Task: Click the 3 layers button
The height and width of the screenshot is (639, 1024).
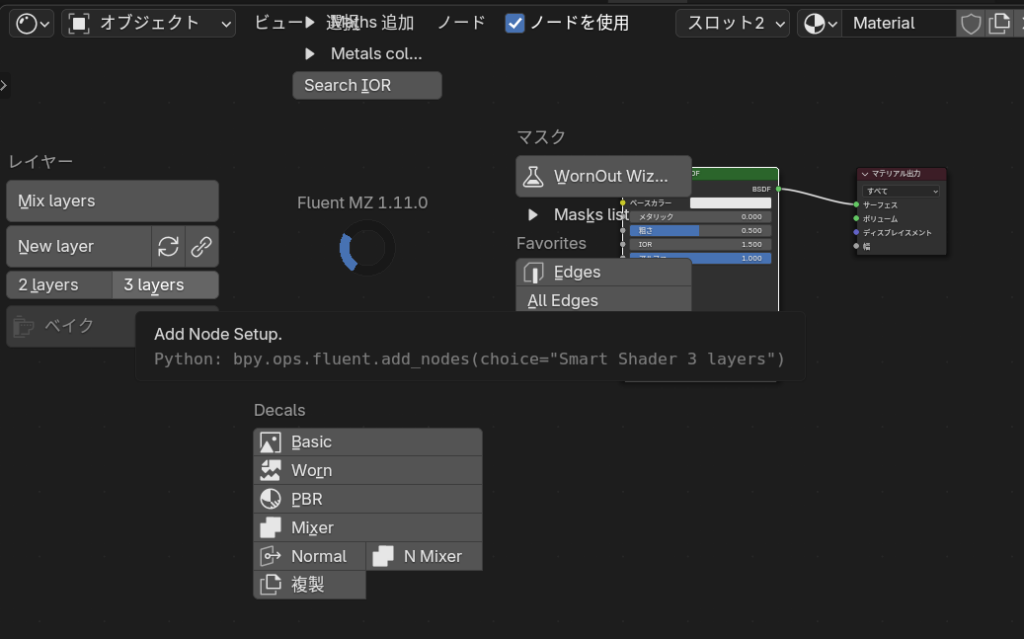Action: click(164, 285)
